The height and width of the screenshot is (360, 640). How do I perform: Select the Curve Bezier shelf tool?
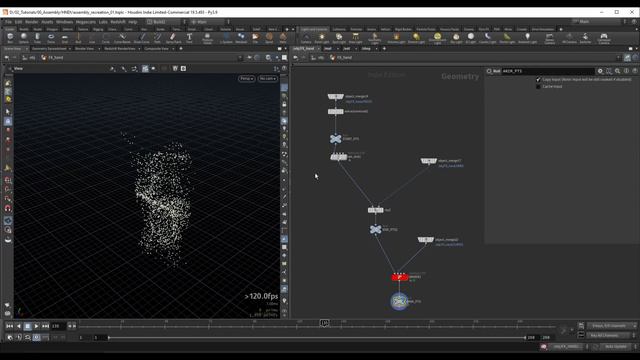pos(122,38)
